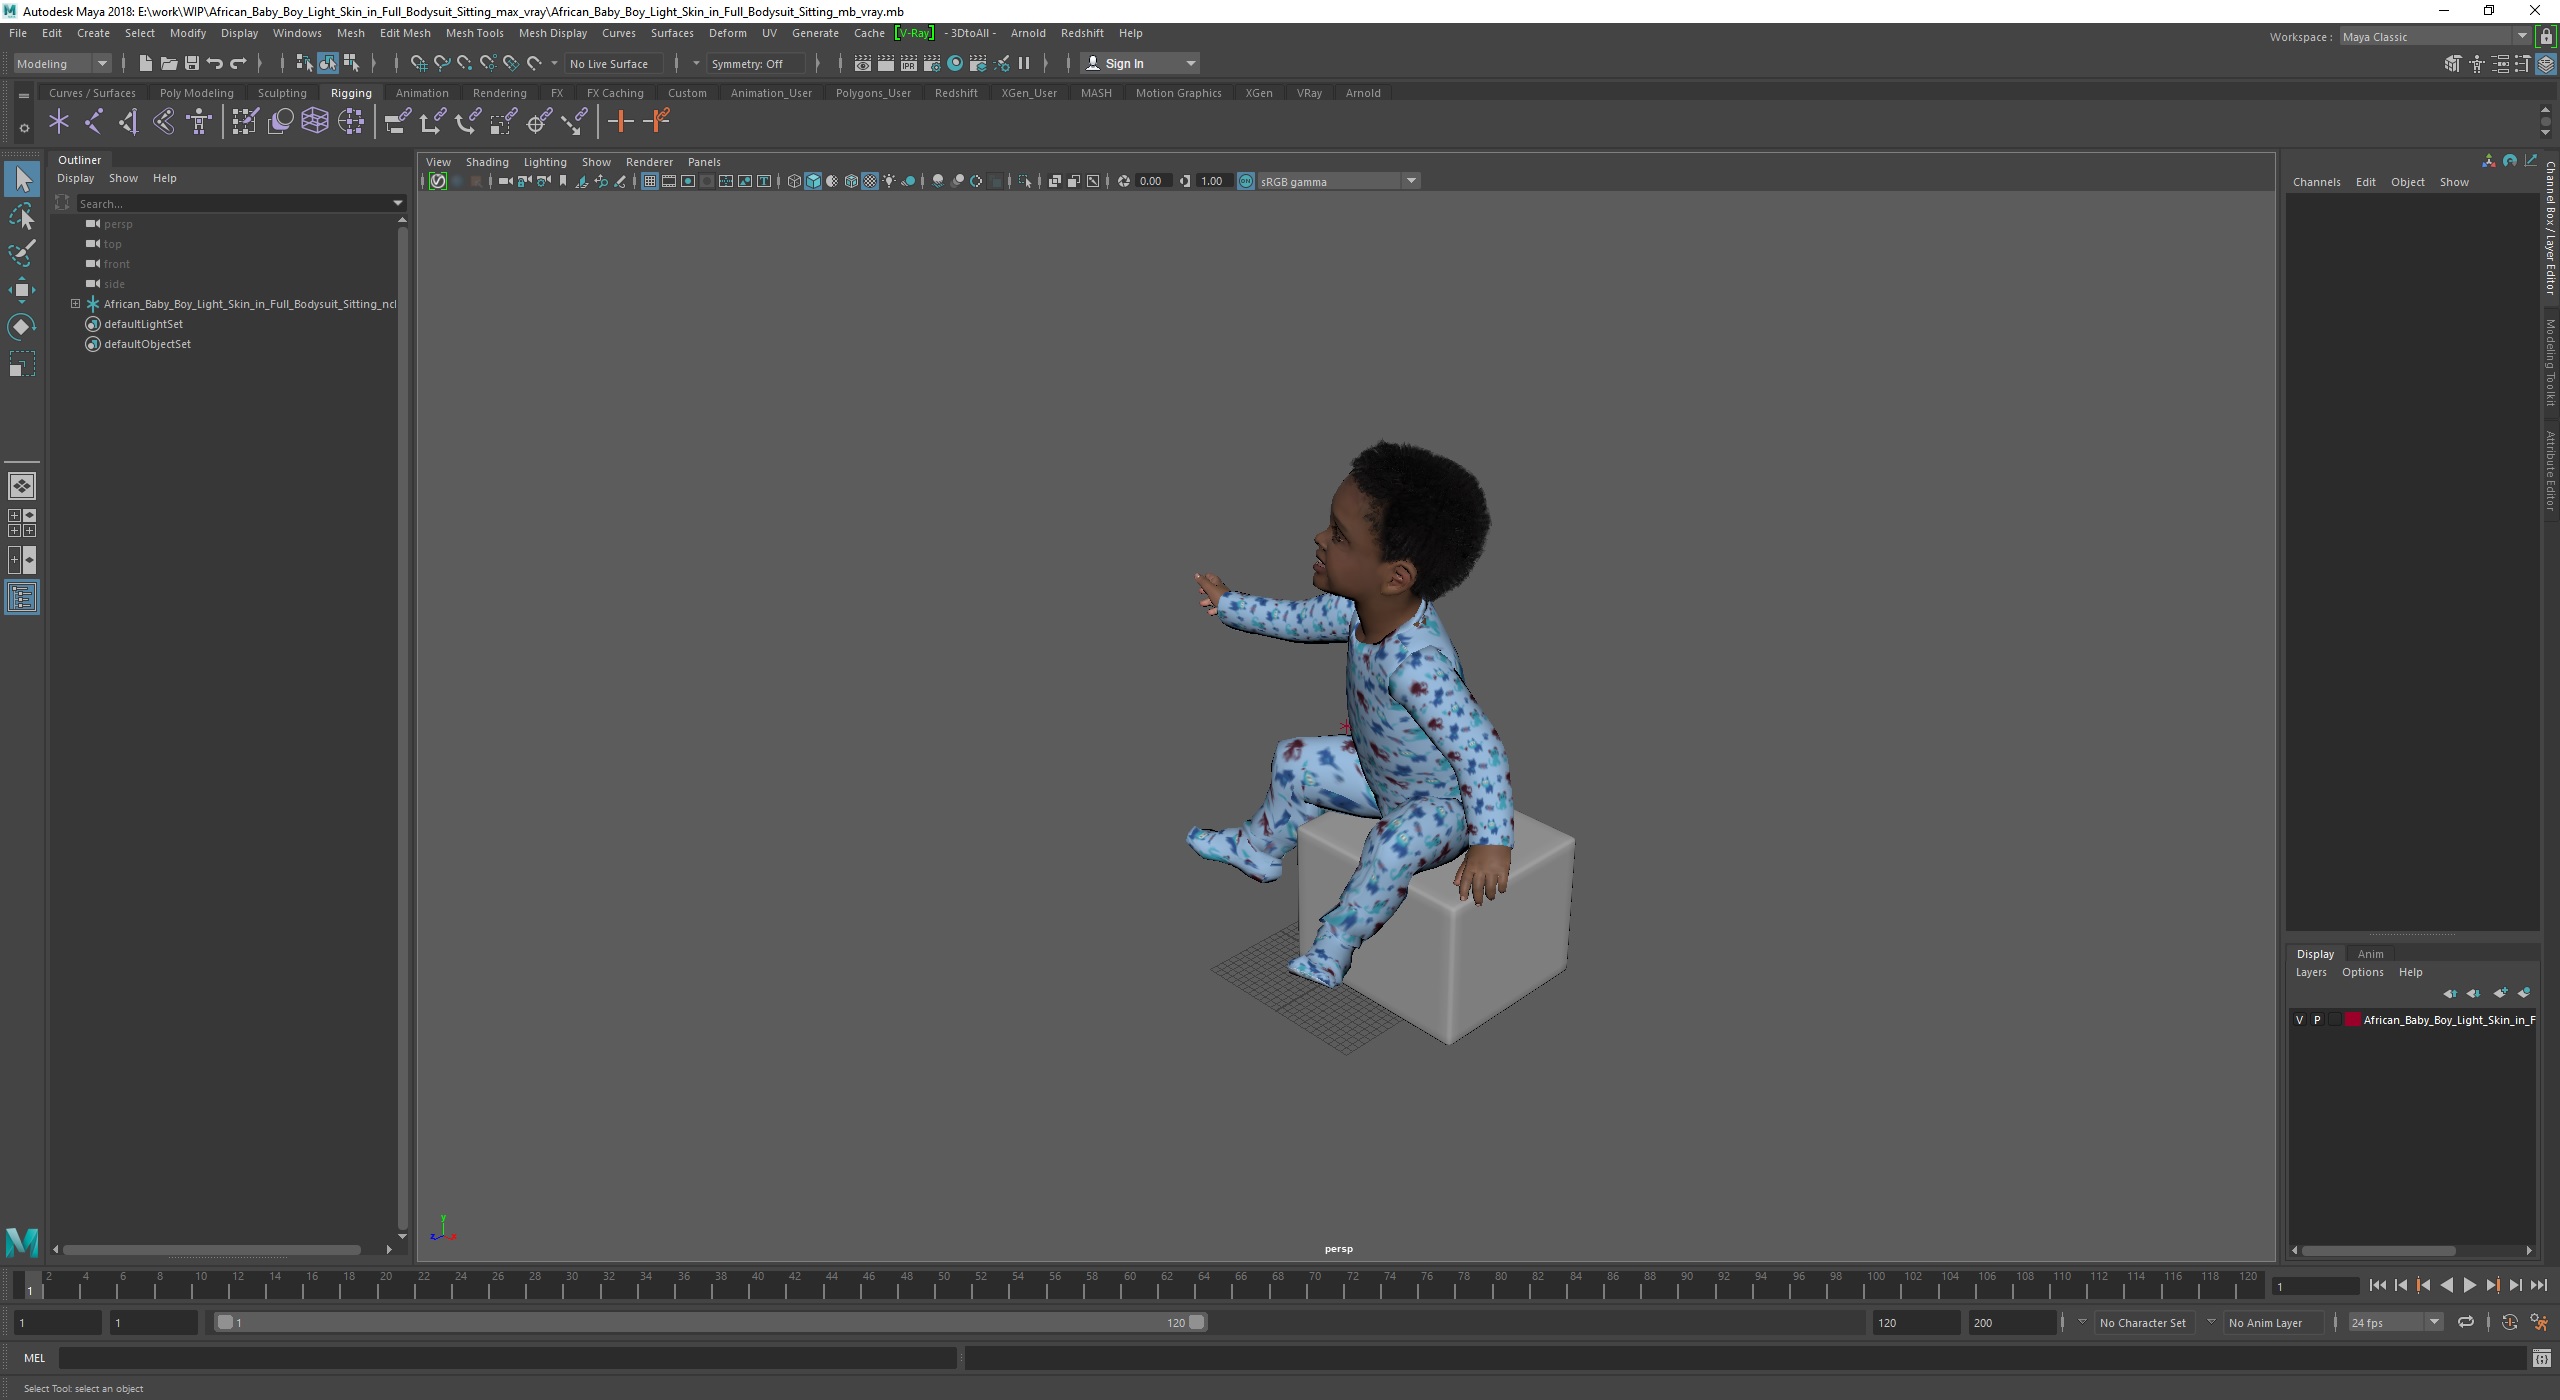Activate the Paint Selection tool
Viewport: 2560px width, 1400px height.
point(22,253)
